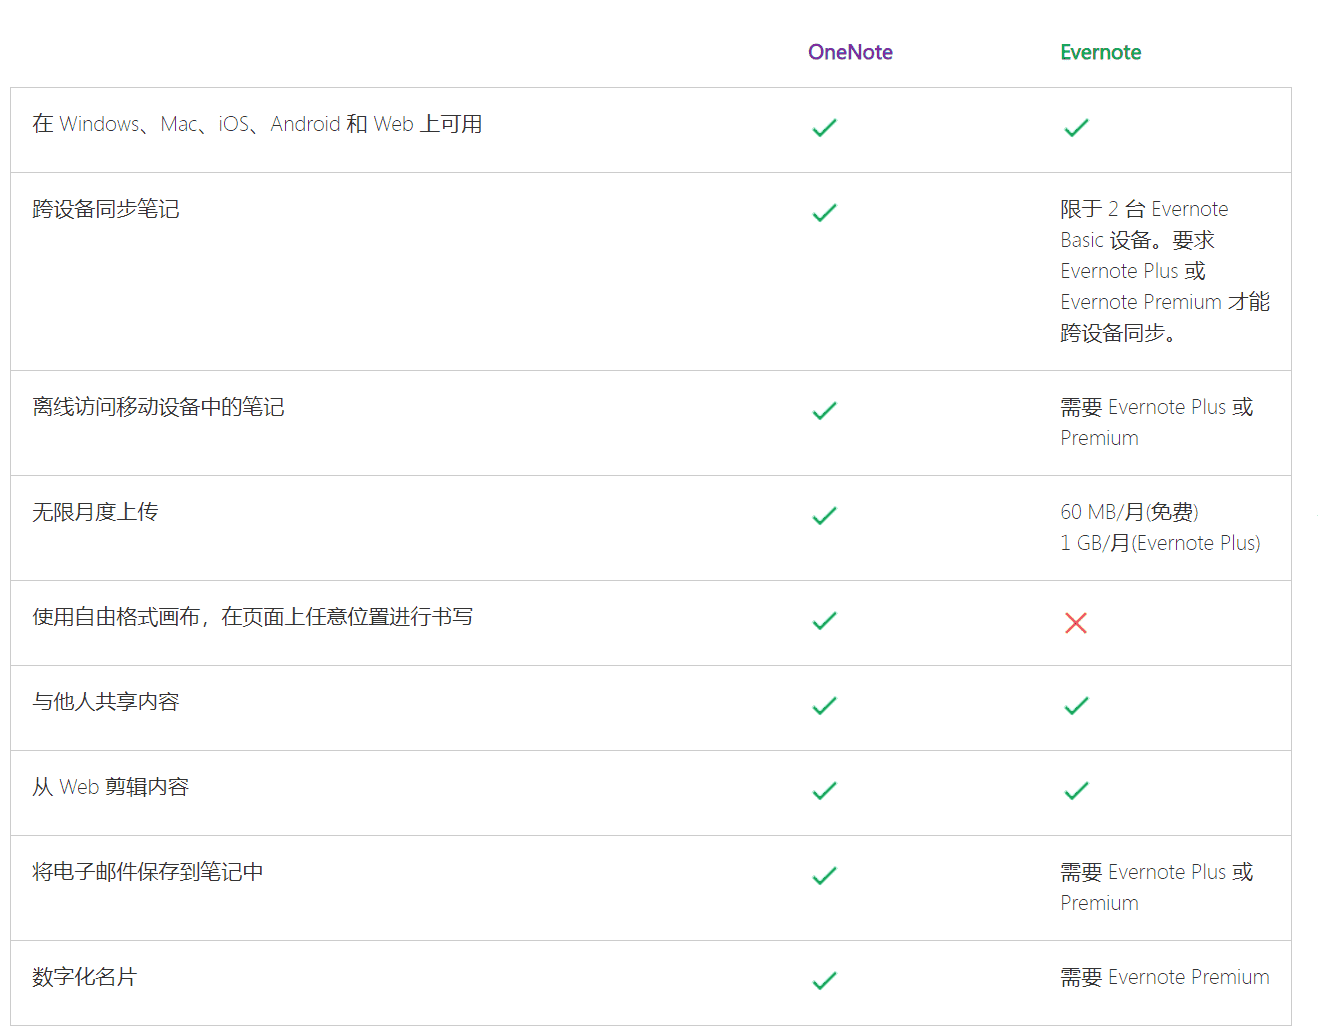Click the text 需要 Evernote Premium
The height and width of the screenshot is (1031, 1323).
point(1165,977)
